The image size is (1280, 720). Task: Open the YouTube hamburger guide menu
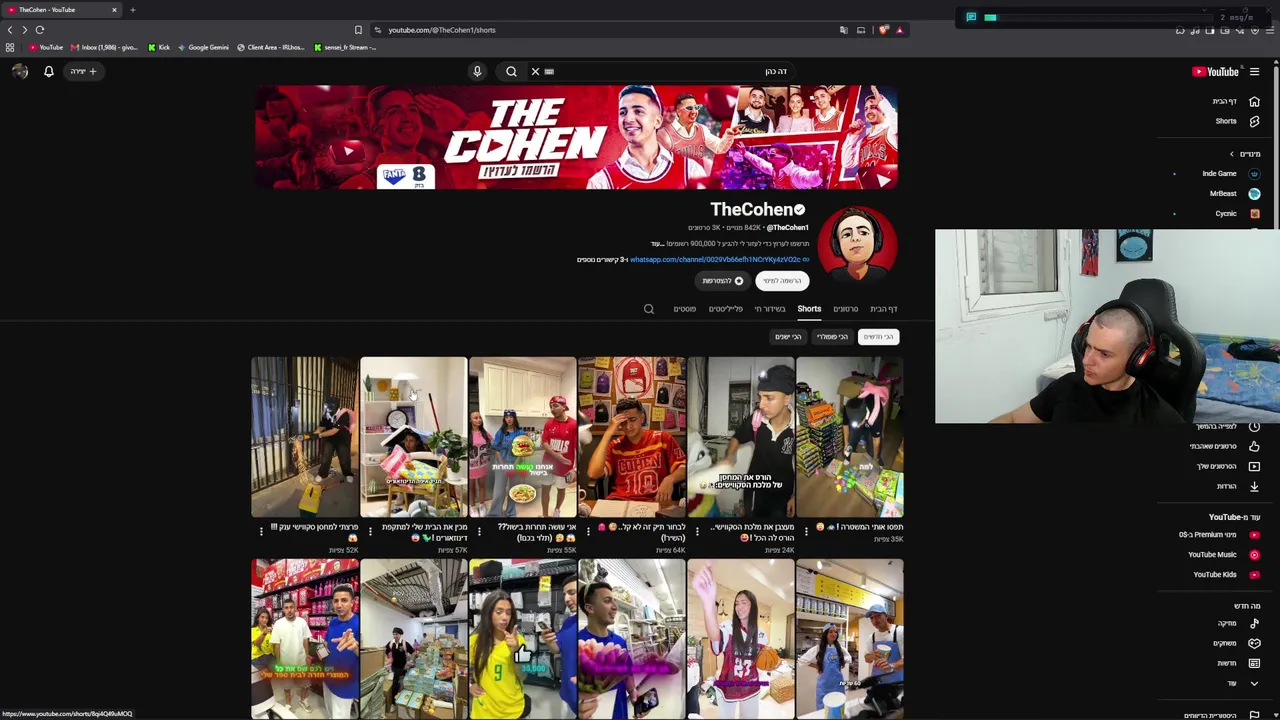pyautogui.click(x=1254, y=71)
